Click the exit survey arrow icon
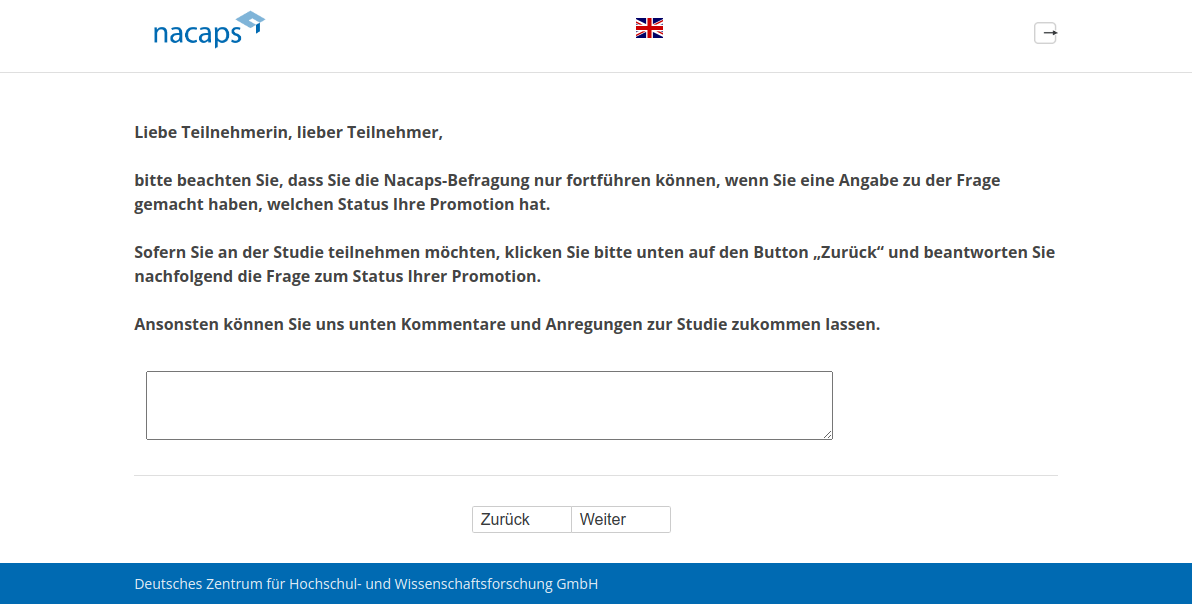Screen dimensions: 1192x613 pos(1045,33)
